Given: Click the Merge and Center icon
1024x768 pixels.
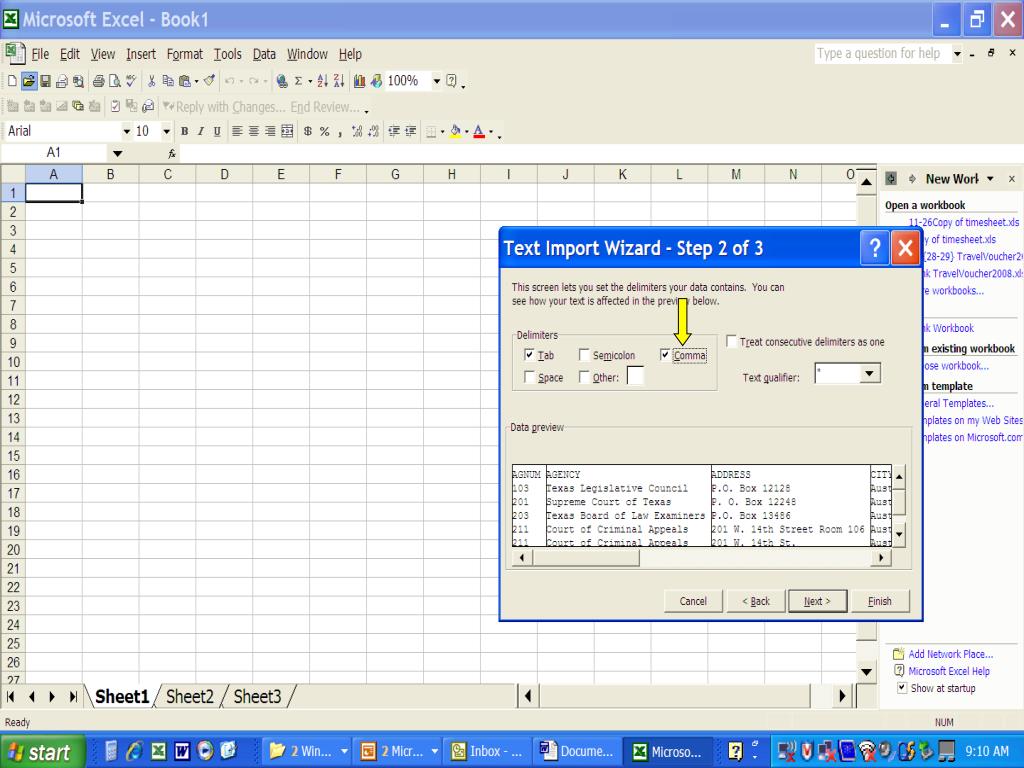Looking at the screenshot, I should click(x=287, y=131).
